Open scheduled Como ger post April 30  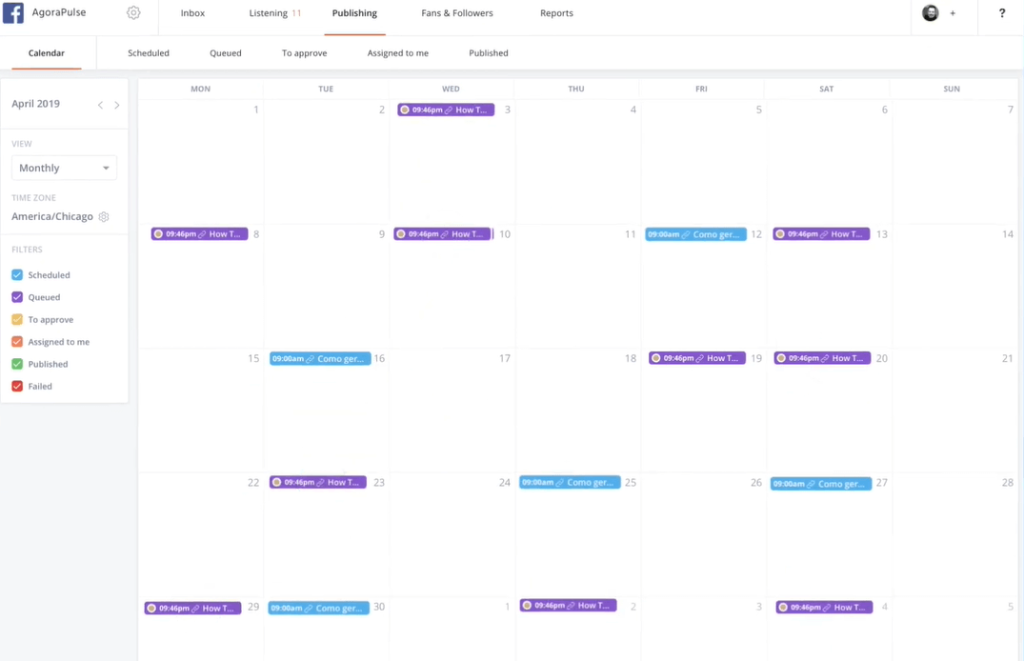pos(319,608)
